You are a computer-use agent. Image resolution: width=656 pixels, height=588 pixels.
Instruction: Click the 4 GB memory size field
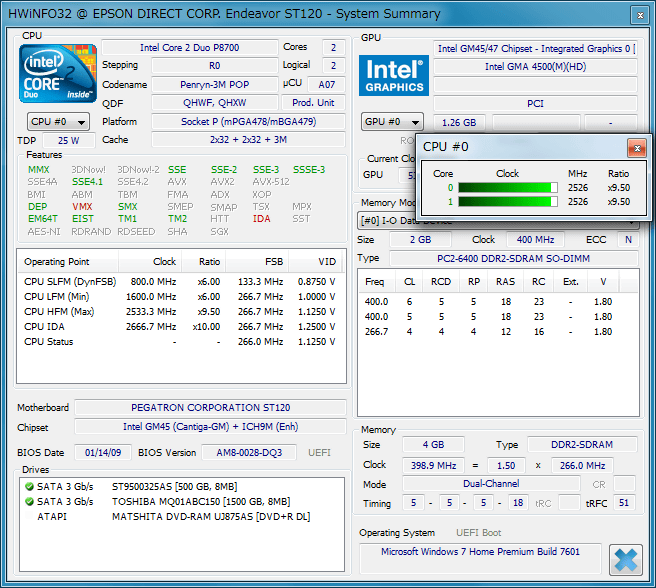433,444
